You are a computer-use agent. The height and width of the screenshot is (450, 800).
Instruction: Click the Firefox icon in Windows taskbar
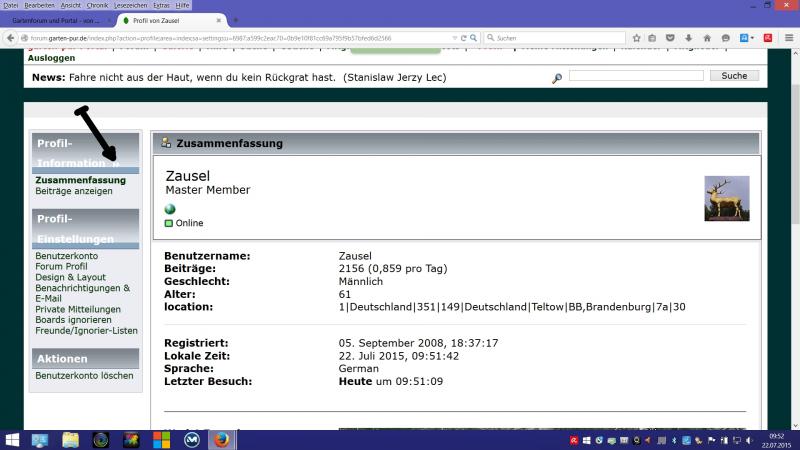(221, 439)
